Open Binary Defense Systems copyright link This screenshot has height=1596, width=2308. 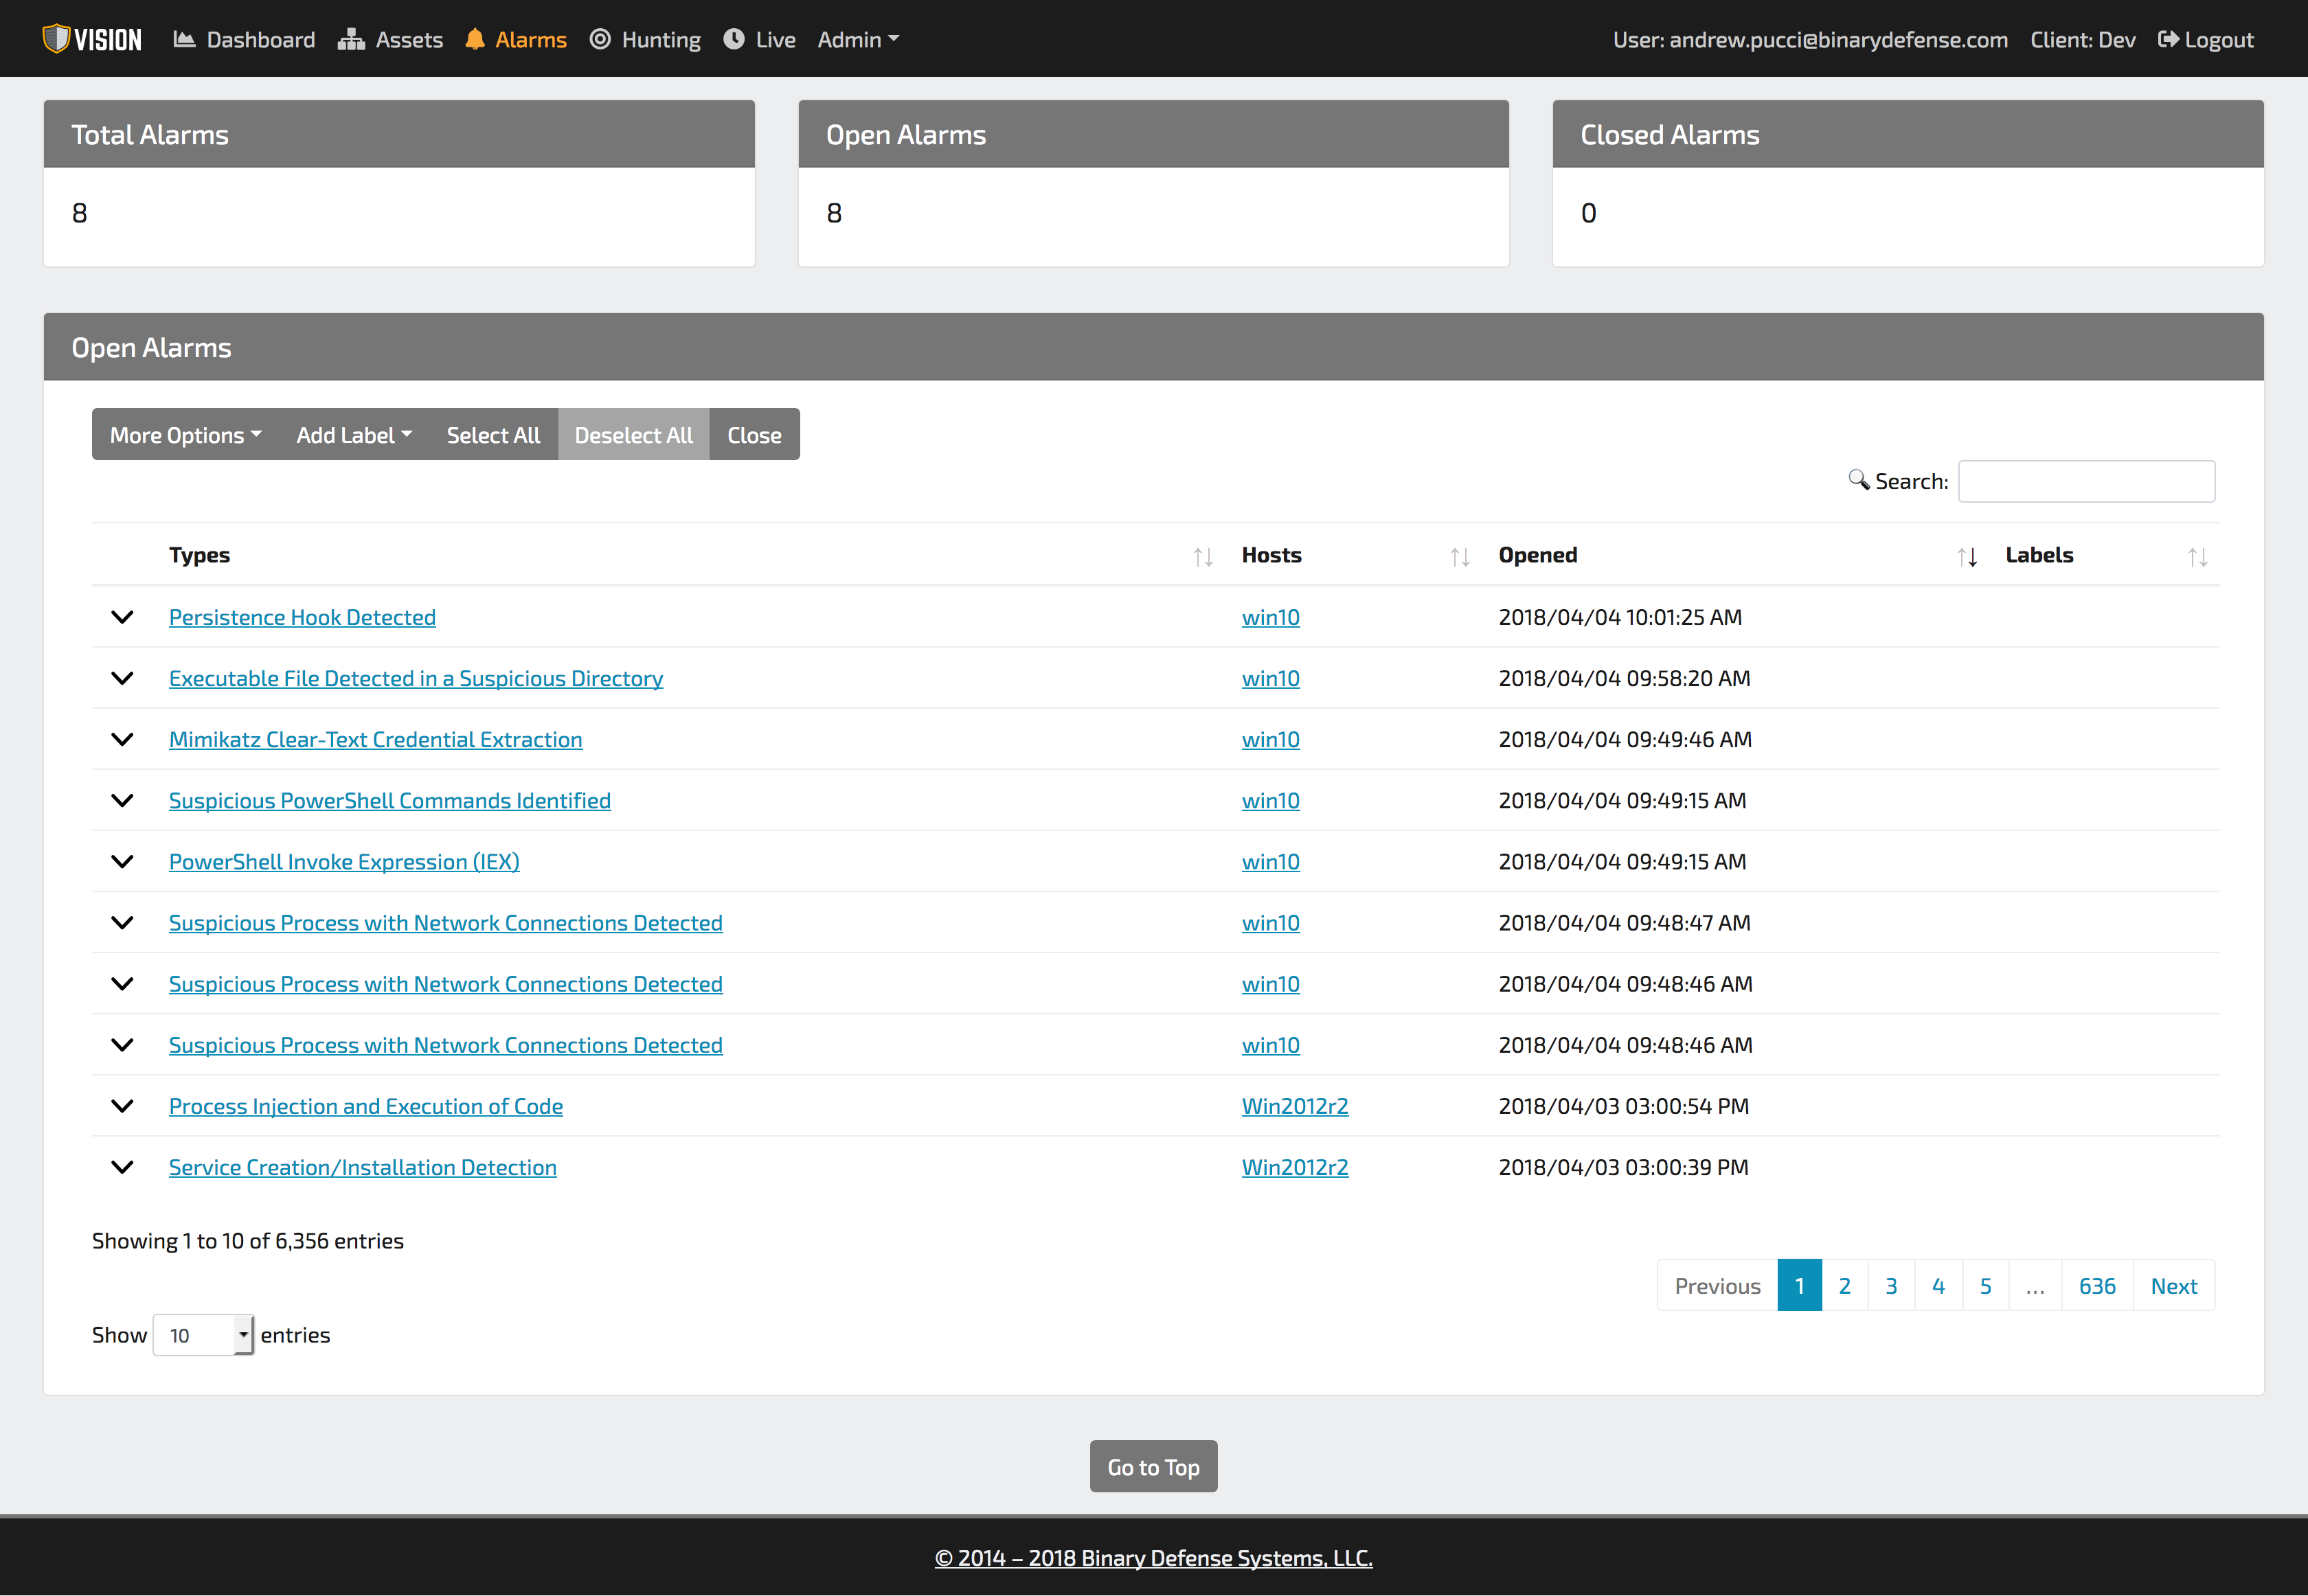tap(1154, 1557)
